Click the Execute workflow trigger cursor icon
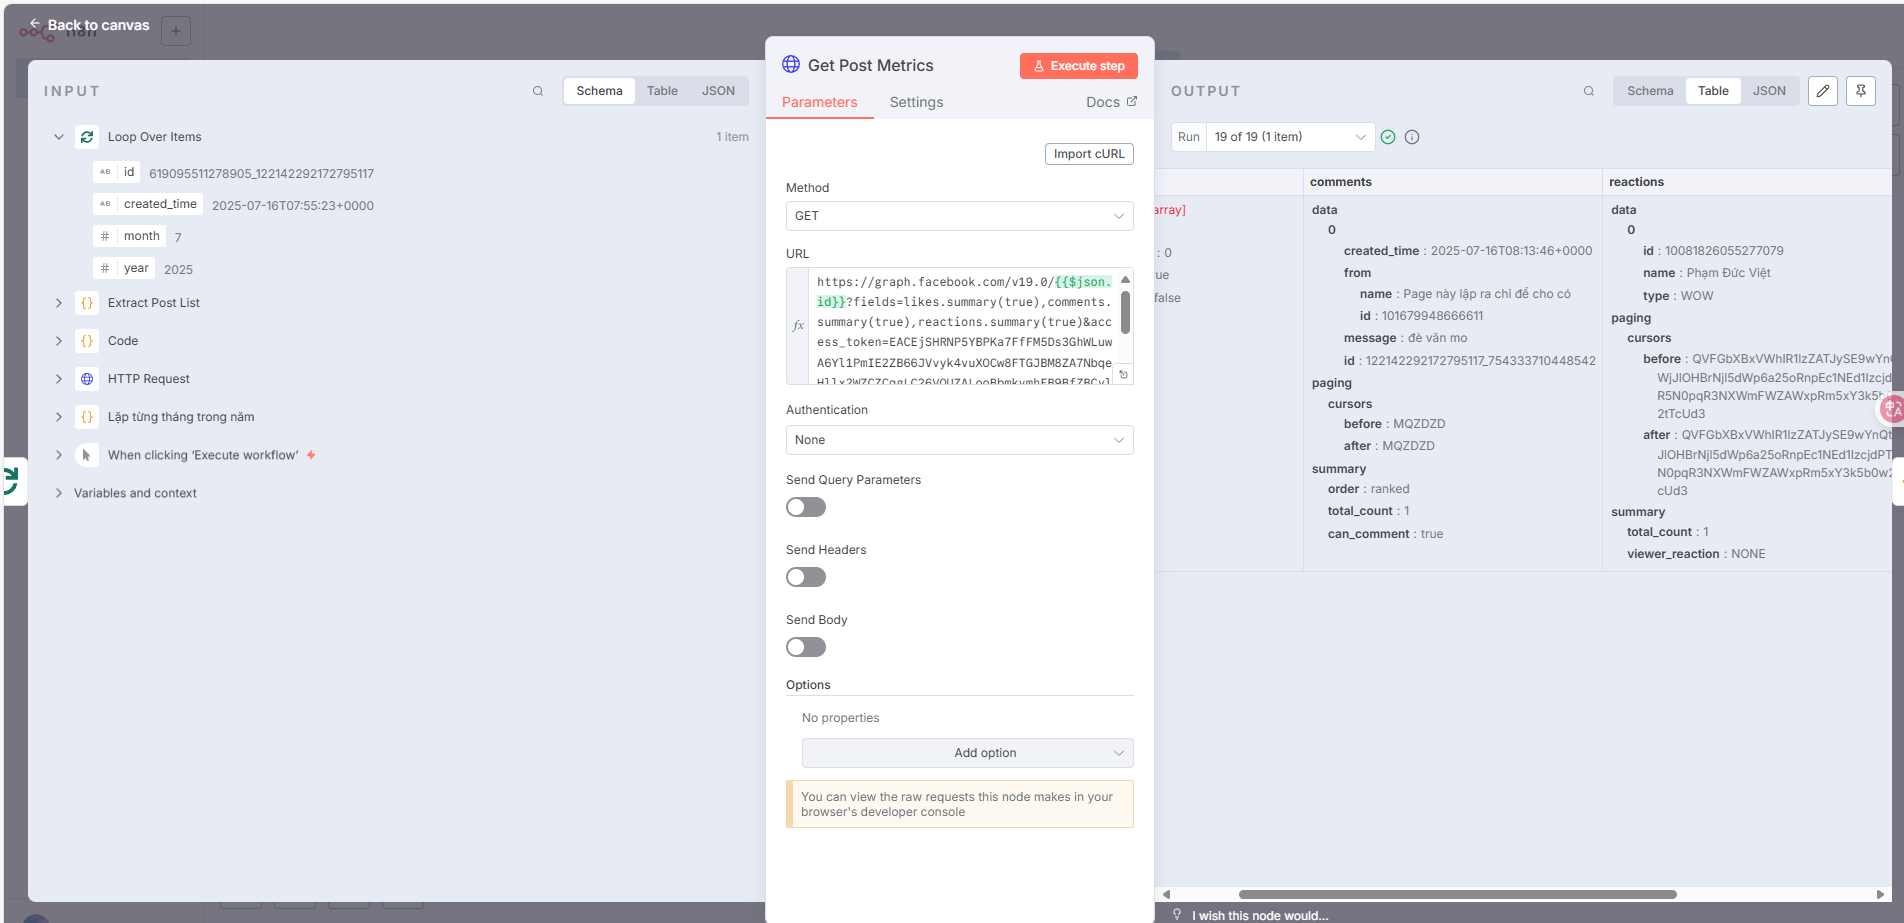1904x923 pixels. [87, 455]
